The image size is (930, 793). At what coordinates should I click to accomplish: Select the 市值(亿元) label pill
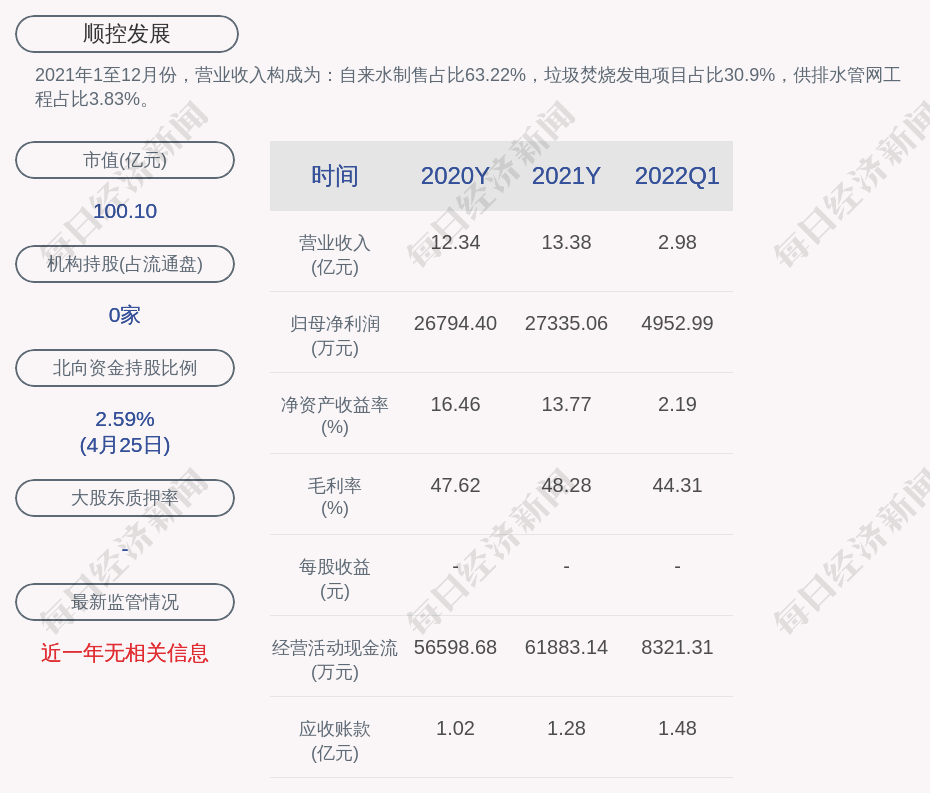tap(125, 160)
